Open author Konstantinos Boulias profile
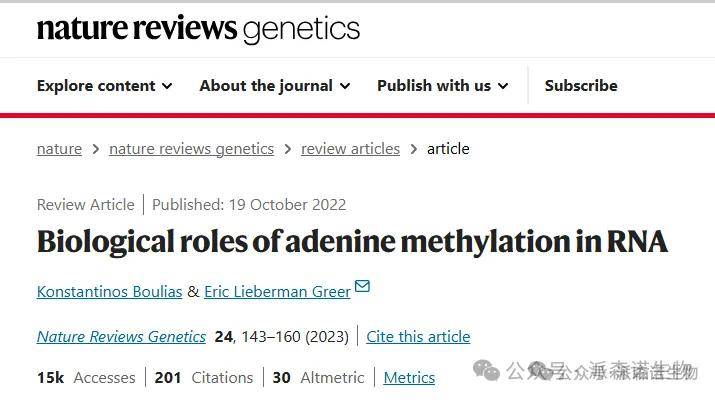 (x=109, y=291)
